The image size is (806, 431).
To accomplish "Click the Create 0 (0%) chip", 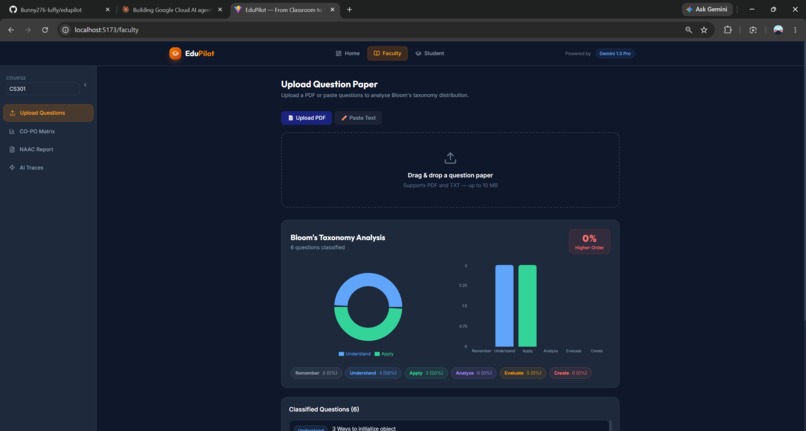I will [x=571, y=373].
